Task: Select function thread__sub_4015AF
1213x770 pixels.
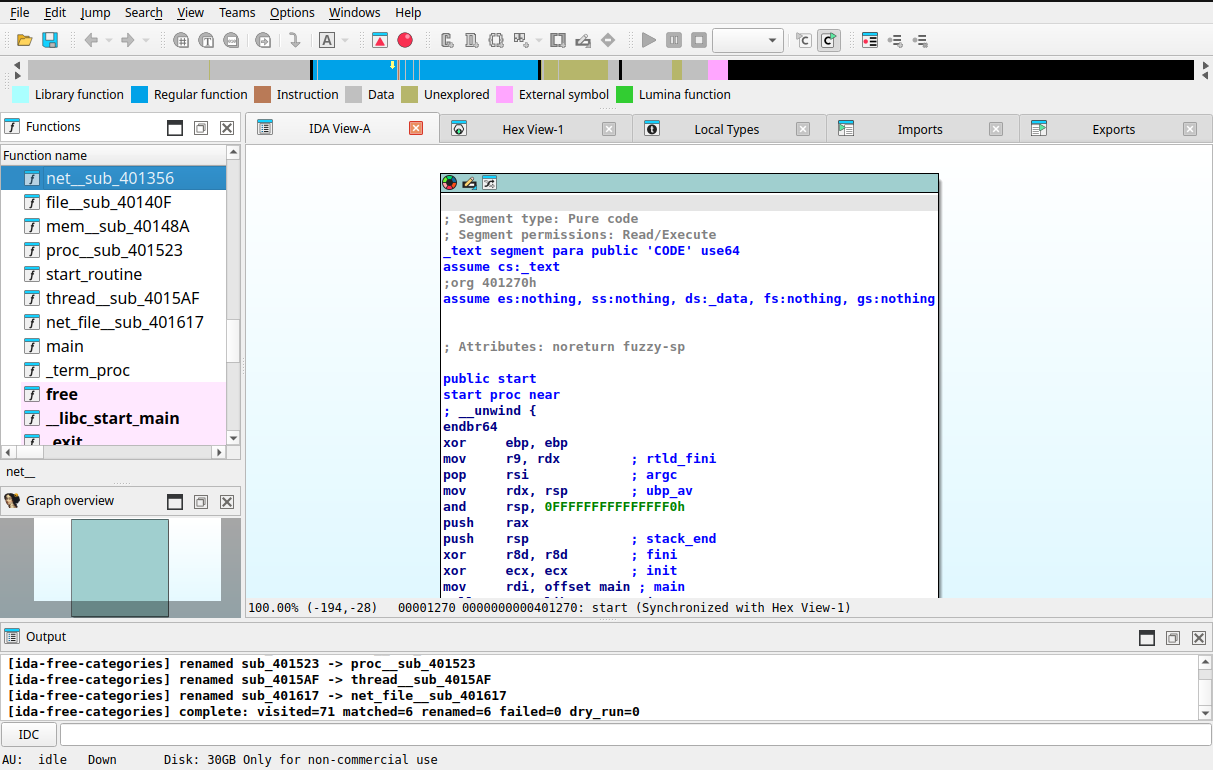Action: point(113,298)
